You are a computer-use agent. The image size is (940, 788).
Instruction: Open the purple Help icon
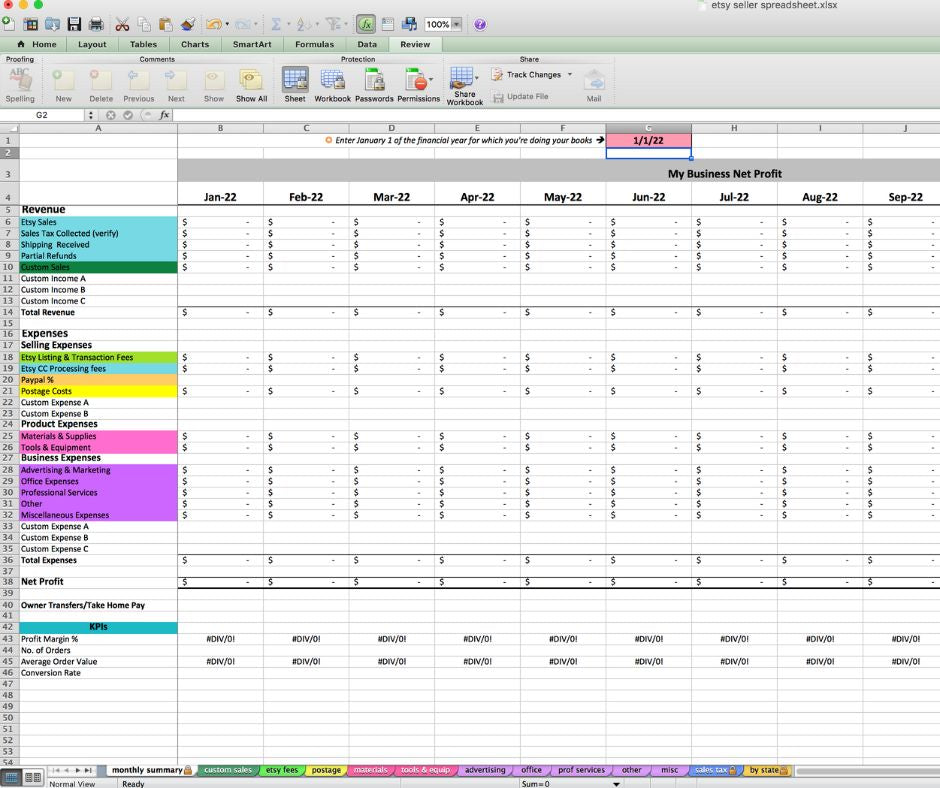(x=479, y=24)
